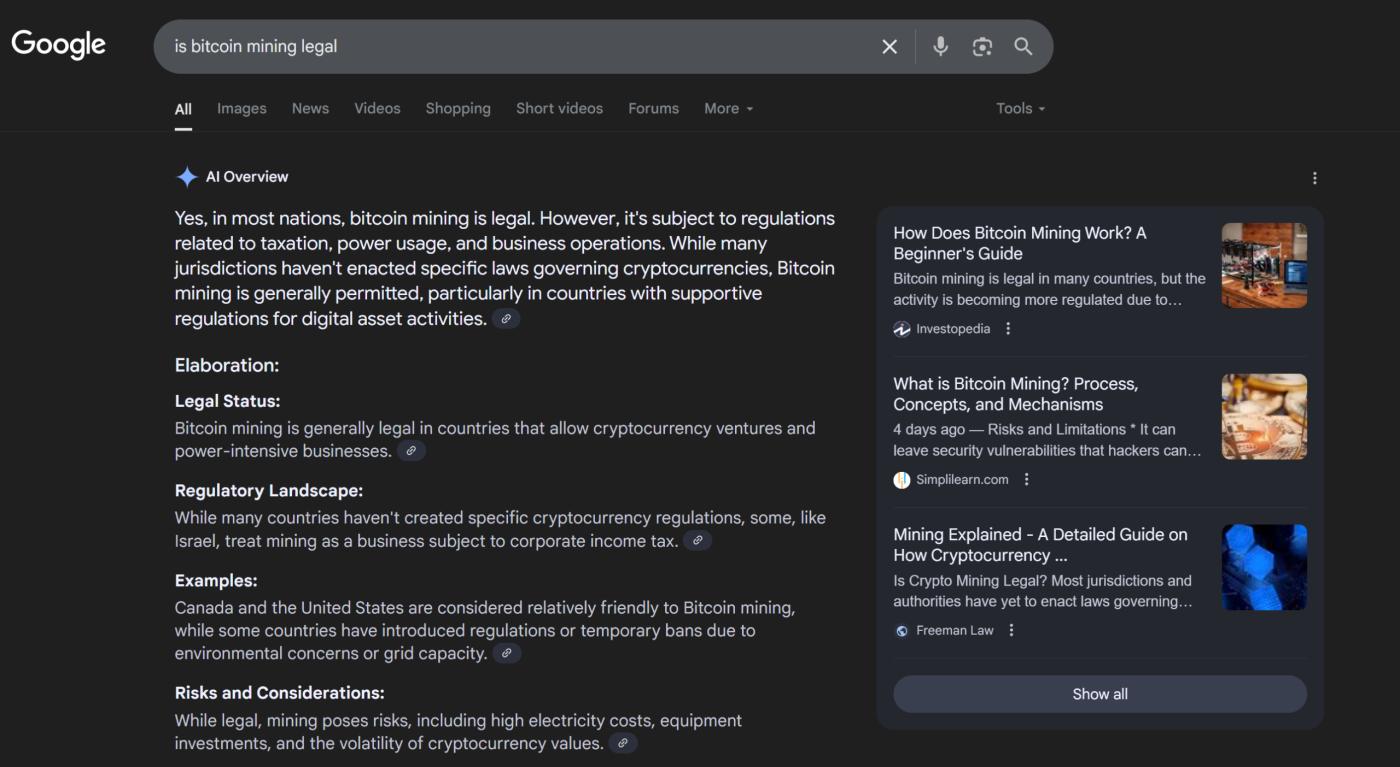Screen dimensions: 1400x767
Task: Expand the More search filters dropdown
Action: coord(728,109)
